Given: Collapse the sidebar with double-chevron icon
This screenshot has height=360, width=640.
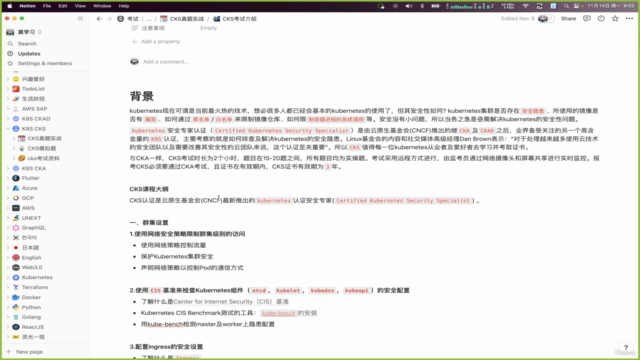Looking at the screenshot, I should click(80, 18).
